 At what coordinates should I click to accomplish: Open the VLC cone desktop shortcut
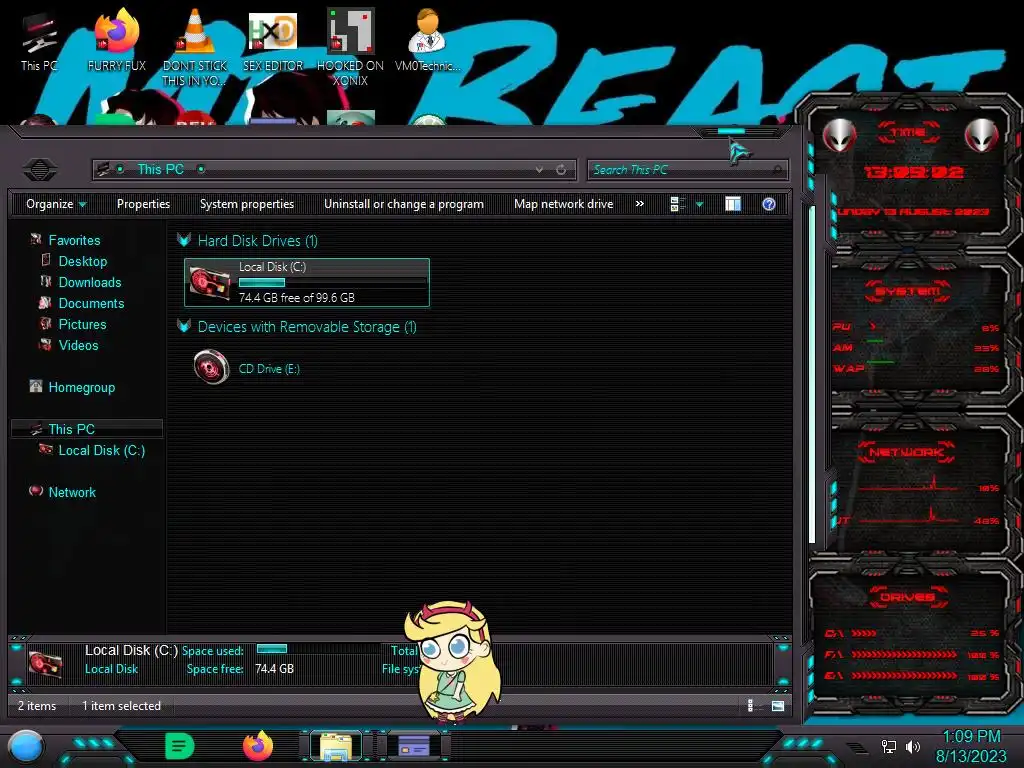(195, 47)
